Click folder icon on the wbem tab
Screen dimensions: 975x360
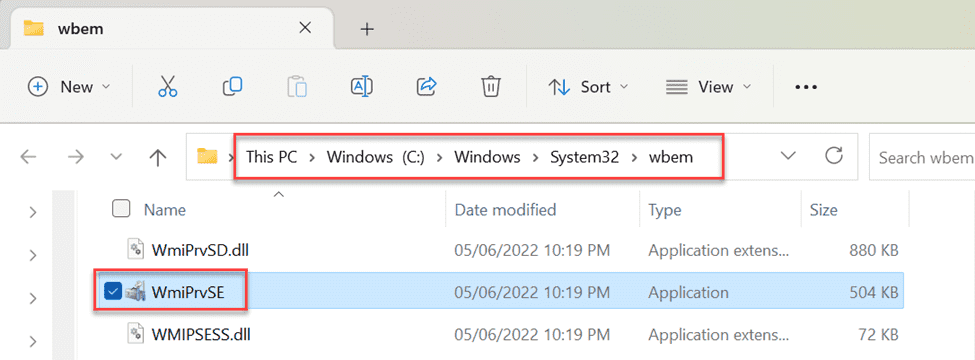point(34,29)
